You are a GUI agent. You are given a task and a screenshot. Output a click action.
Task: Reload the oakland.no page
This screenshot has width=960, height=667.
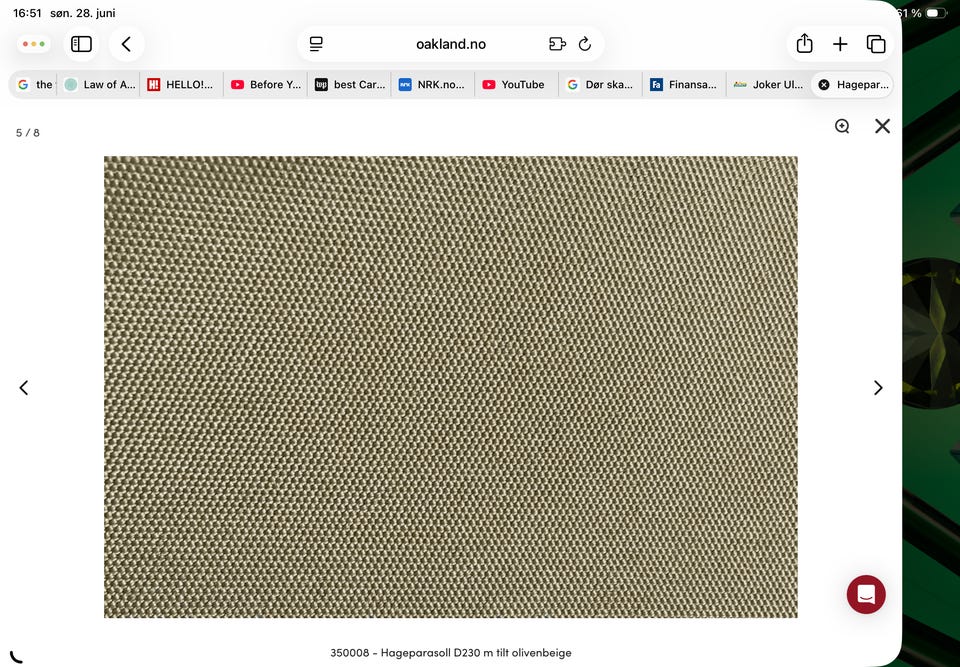pyautogui.click(x=585, y=44)
